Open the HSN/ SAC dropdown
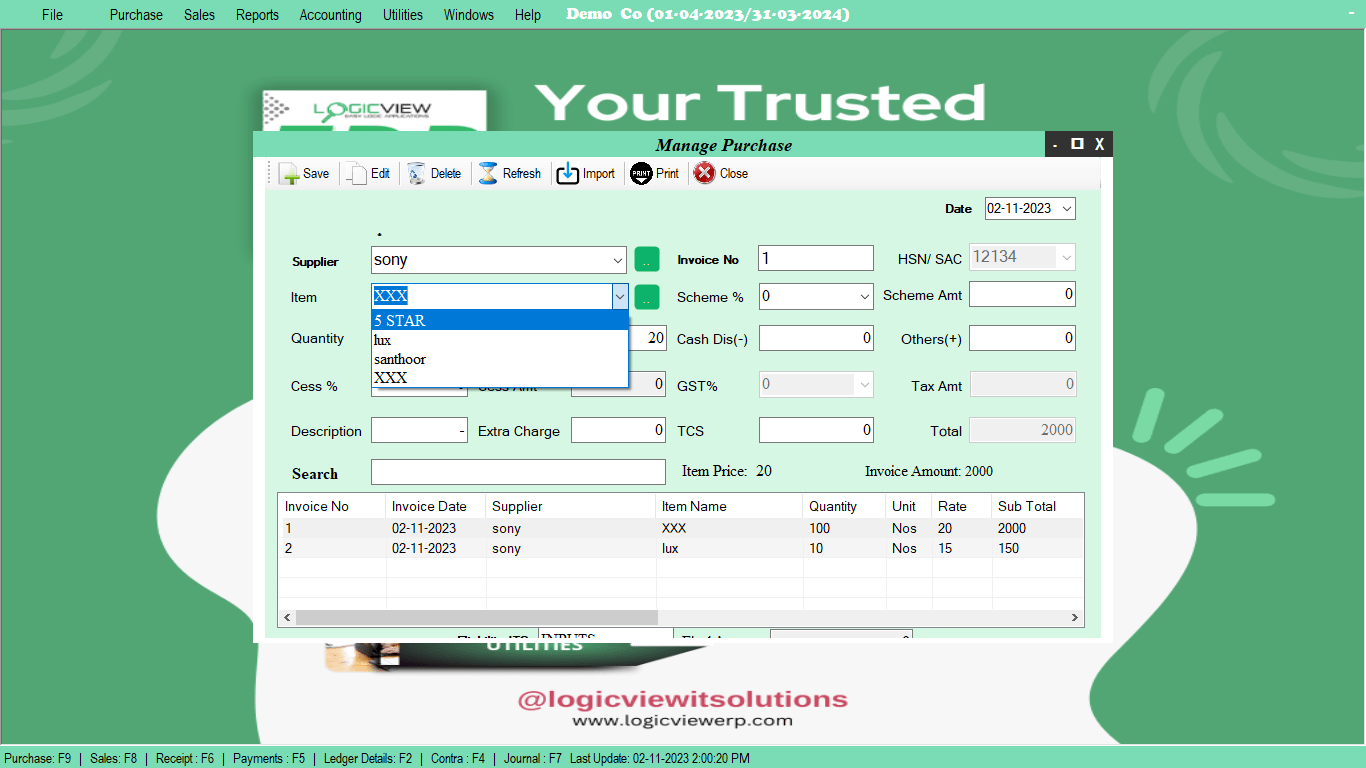This screenshot has width=1366, height=768. (x=1067, y=257)
